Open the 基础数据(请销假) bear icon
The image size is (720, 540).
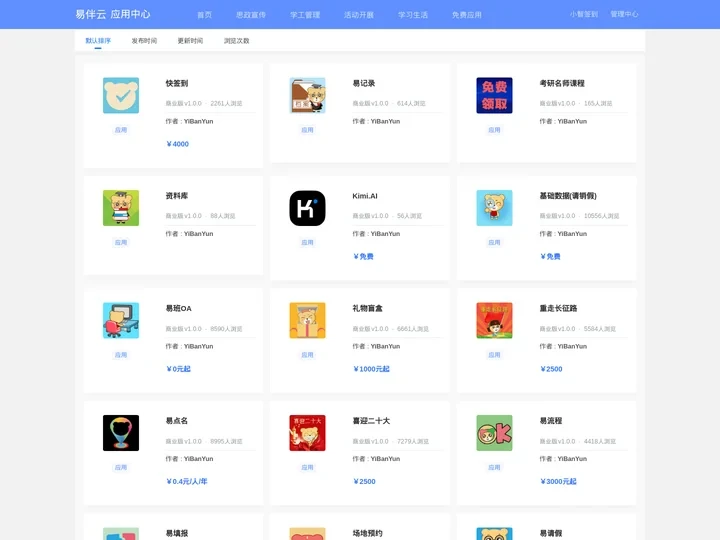[494, 208]
